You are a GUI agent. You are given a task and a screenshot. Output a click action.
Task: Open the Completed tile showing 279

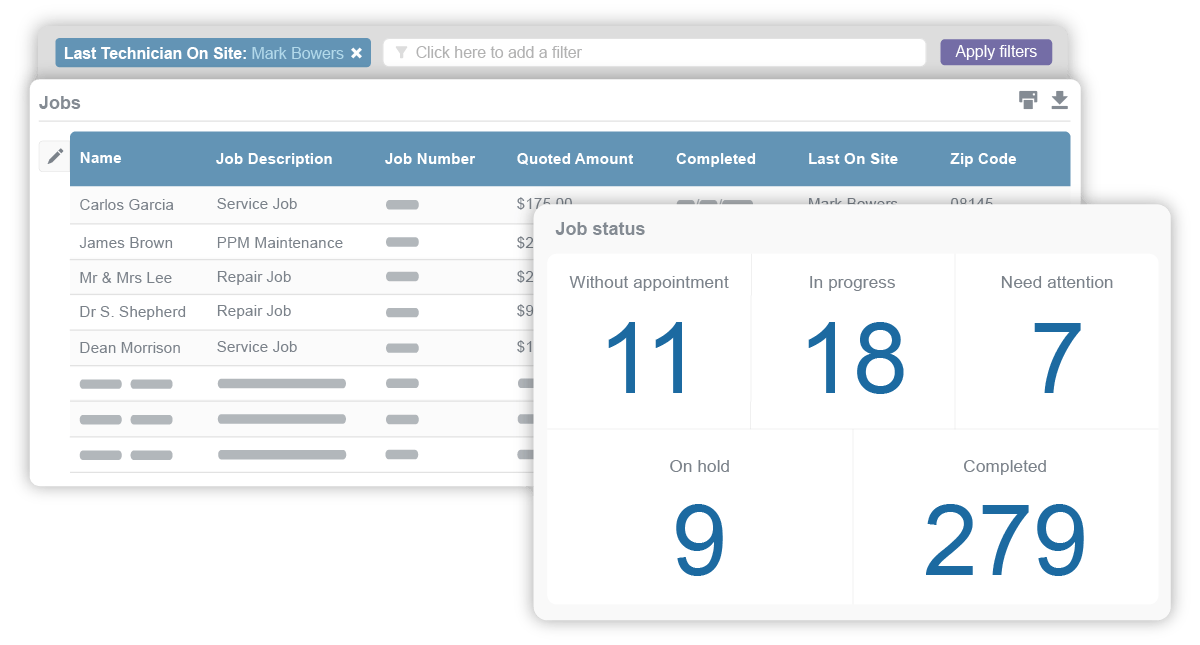pyautogui.click(x=1005, y=517)
